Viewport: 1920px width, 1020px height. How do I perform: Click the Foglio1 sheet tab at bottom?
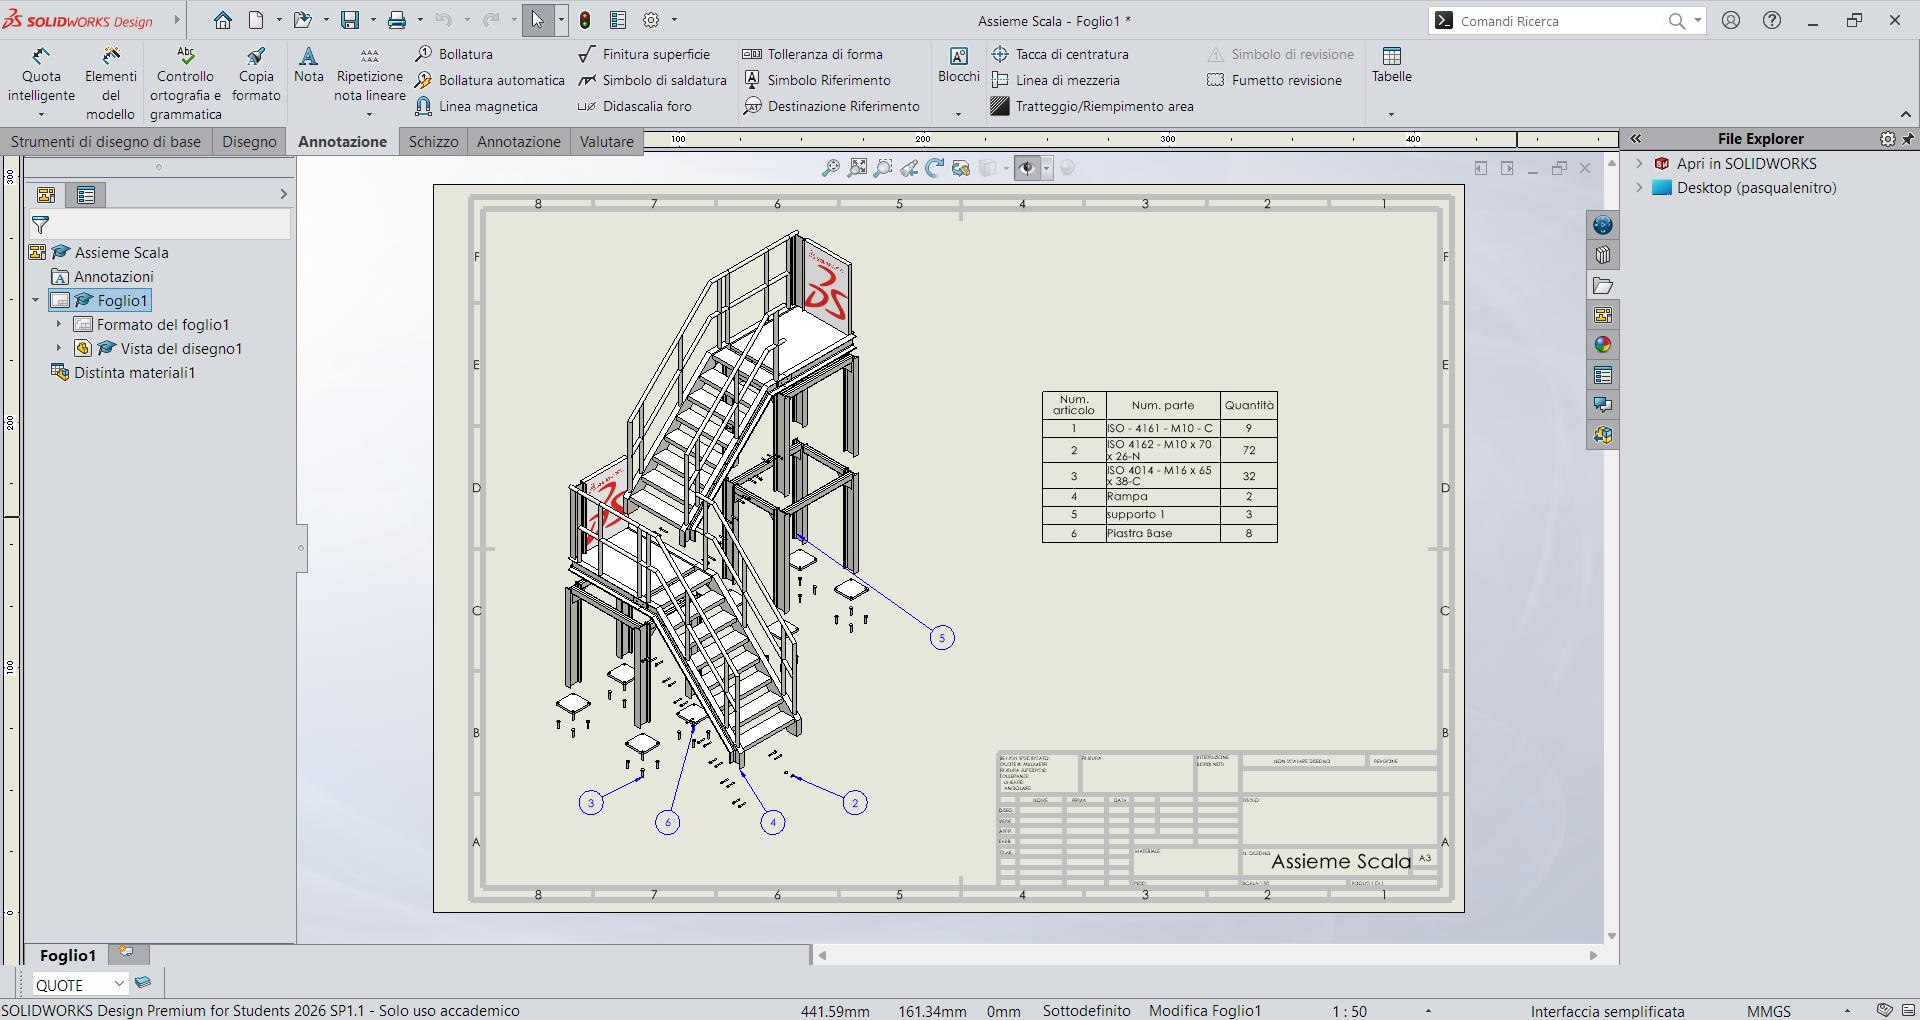(67, 955)
